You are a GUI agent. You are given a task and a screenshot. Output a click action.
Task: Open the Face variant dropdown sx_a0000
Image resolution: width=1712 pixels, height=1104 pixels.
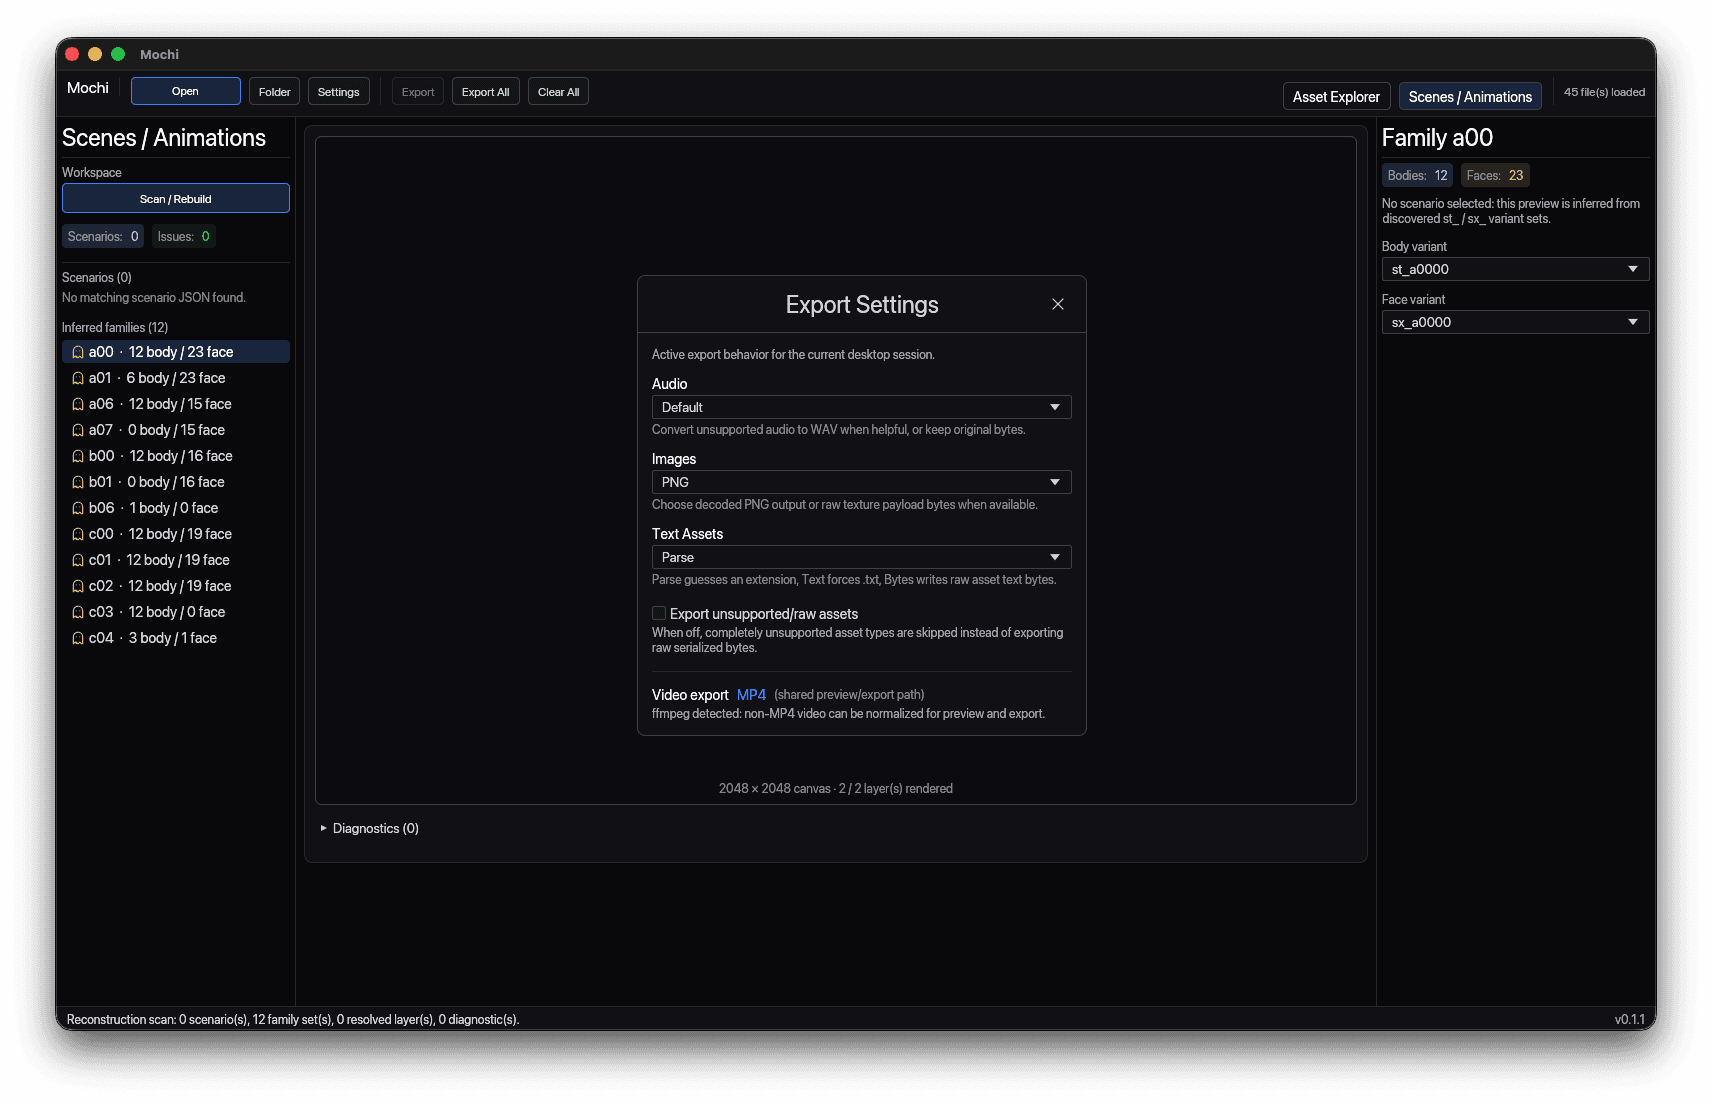coord(1515,322)
